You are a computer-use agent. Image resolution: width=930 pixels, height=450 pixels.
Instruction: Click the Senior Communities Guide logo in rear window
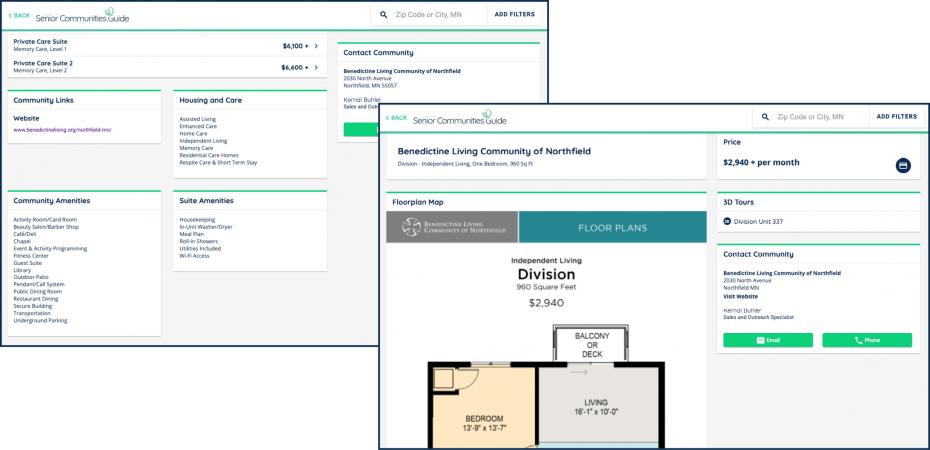(82, 16)
